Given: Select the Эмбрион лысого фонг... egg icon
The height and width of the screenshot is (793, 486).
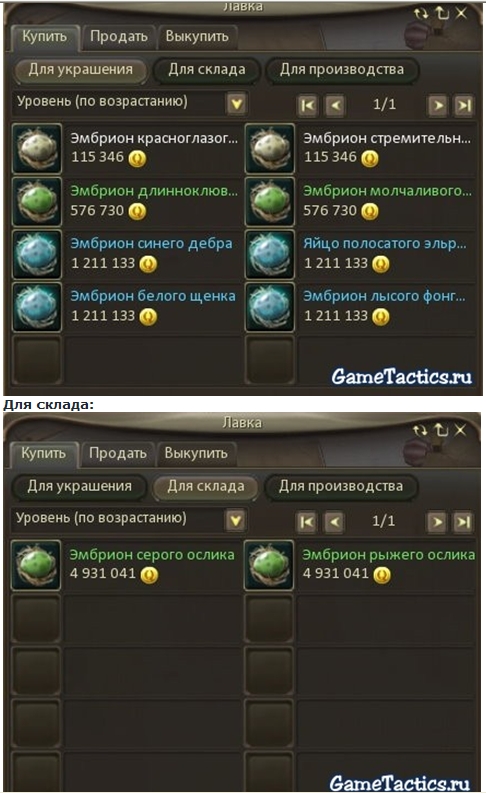Looking at the screenshot, I should tap(270, 307).
